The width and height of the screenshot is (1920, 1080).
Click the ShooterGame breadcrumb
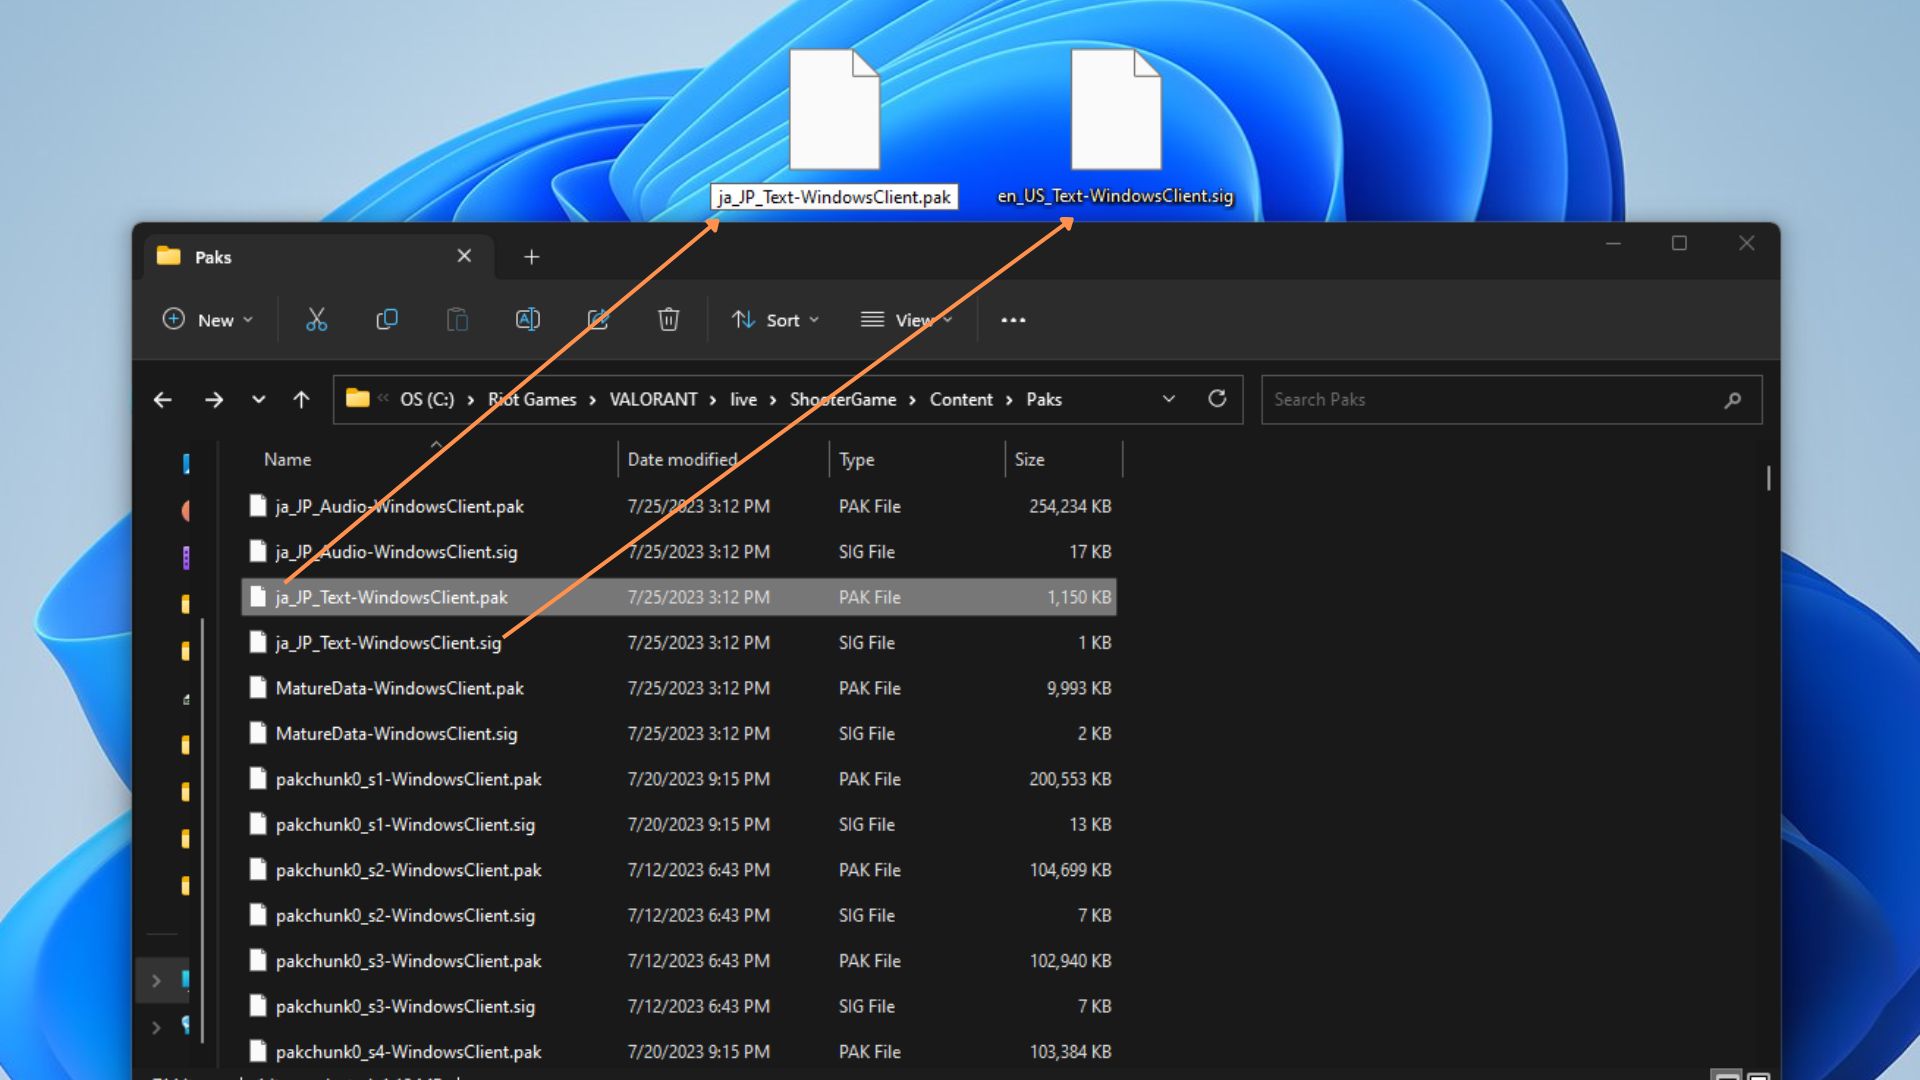843,399
